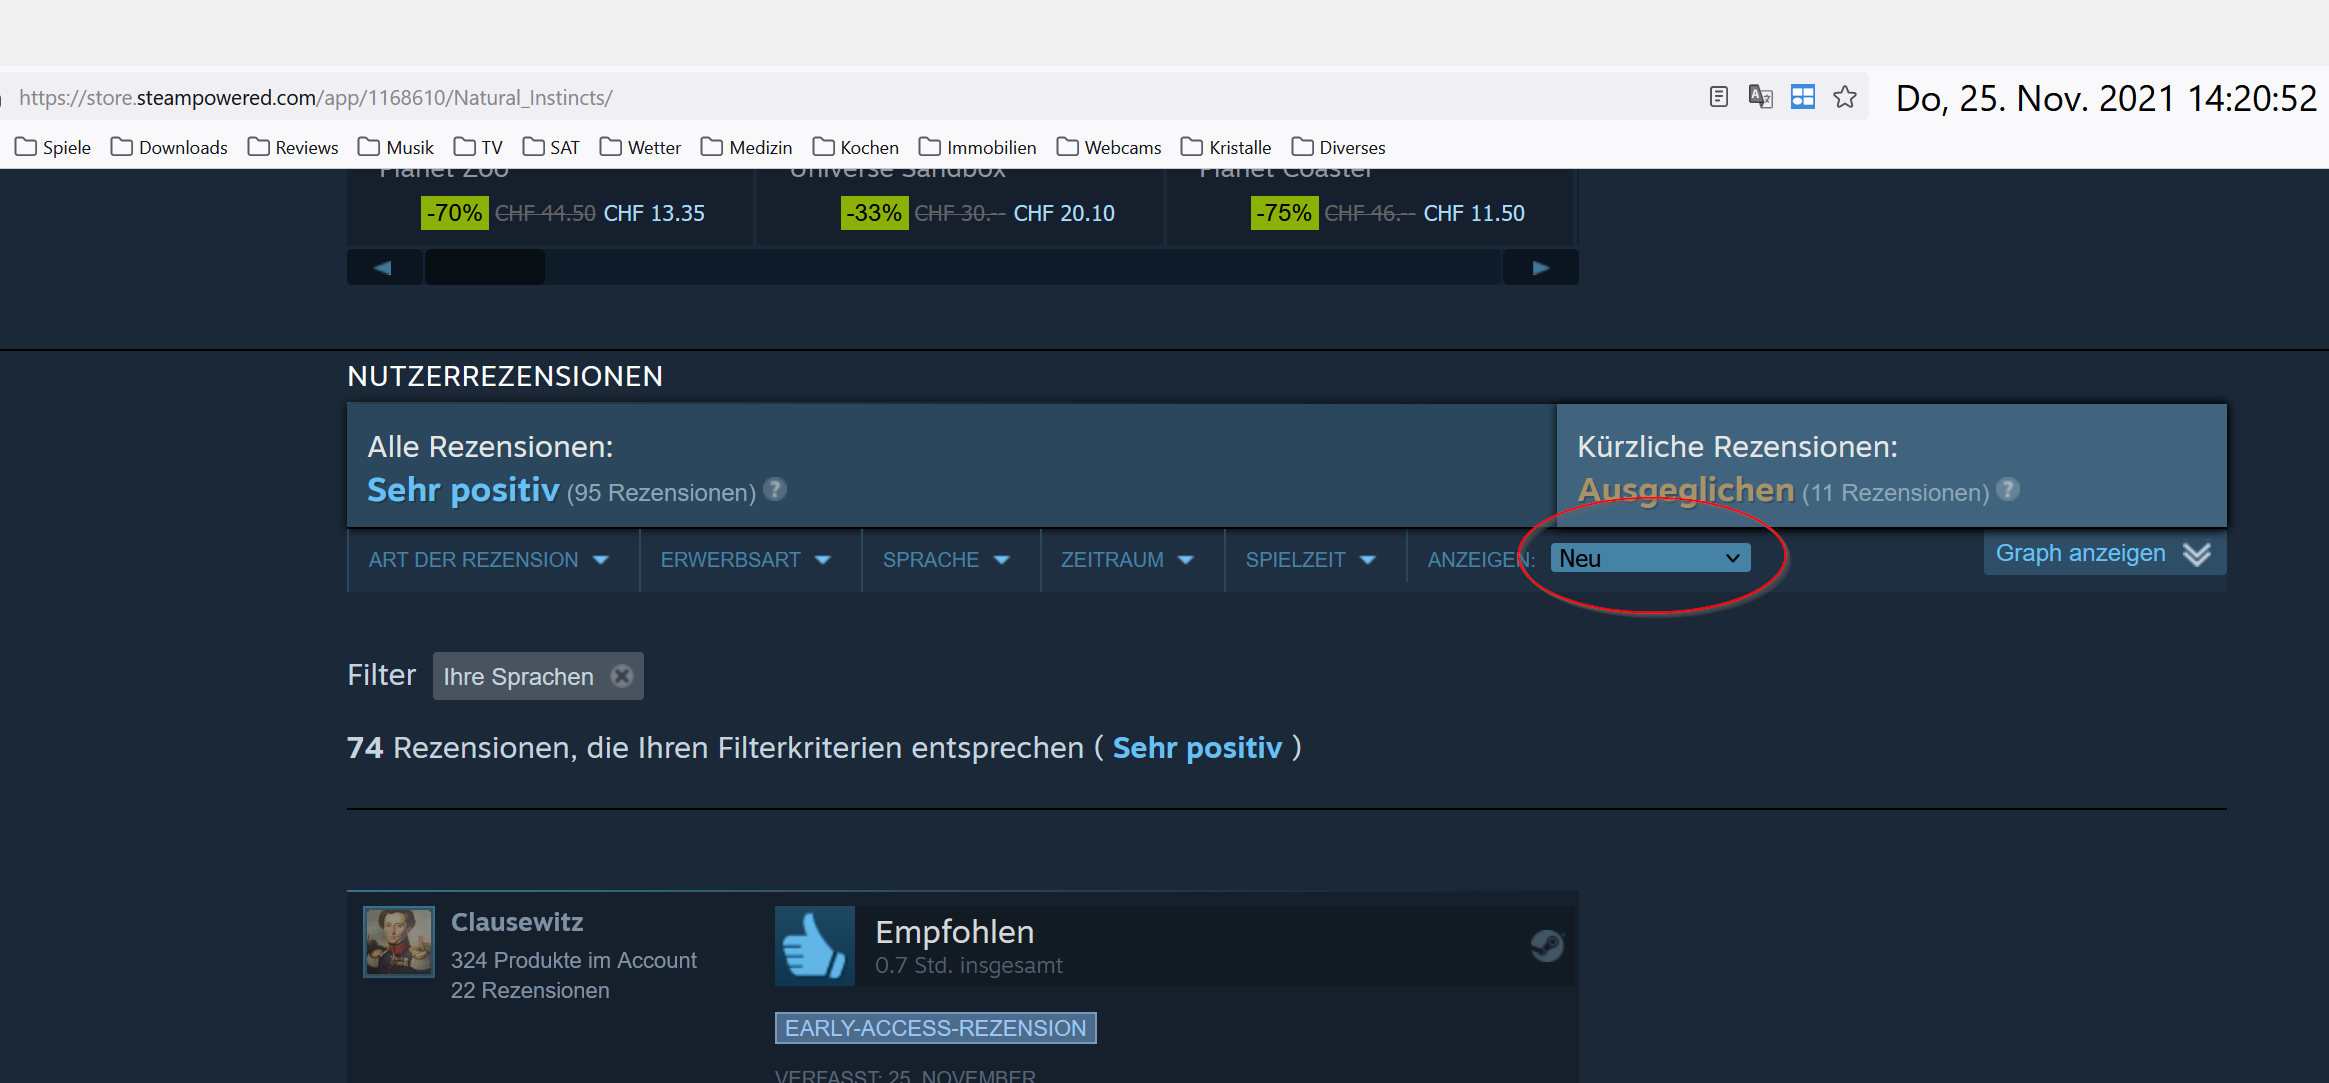Open help icon next to 95 Rezensionen

coord(774,490)
